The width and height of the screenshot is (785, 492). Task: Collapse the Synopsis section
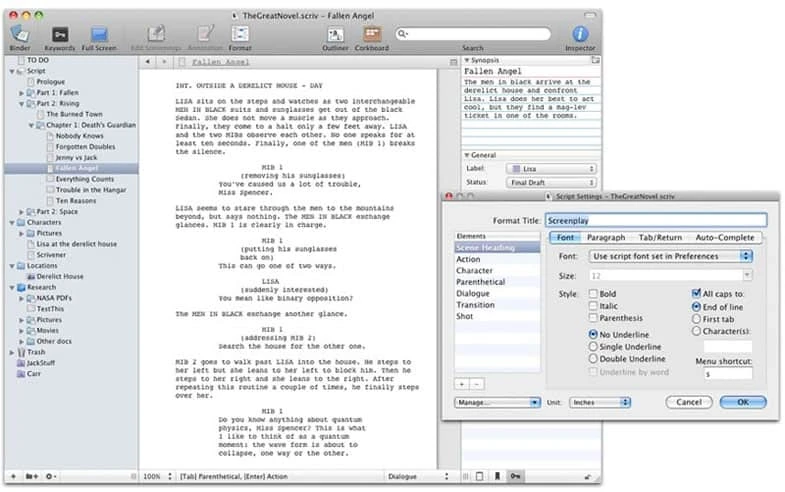467,60
